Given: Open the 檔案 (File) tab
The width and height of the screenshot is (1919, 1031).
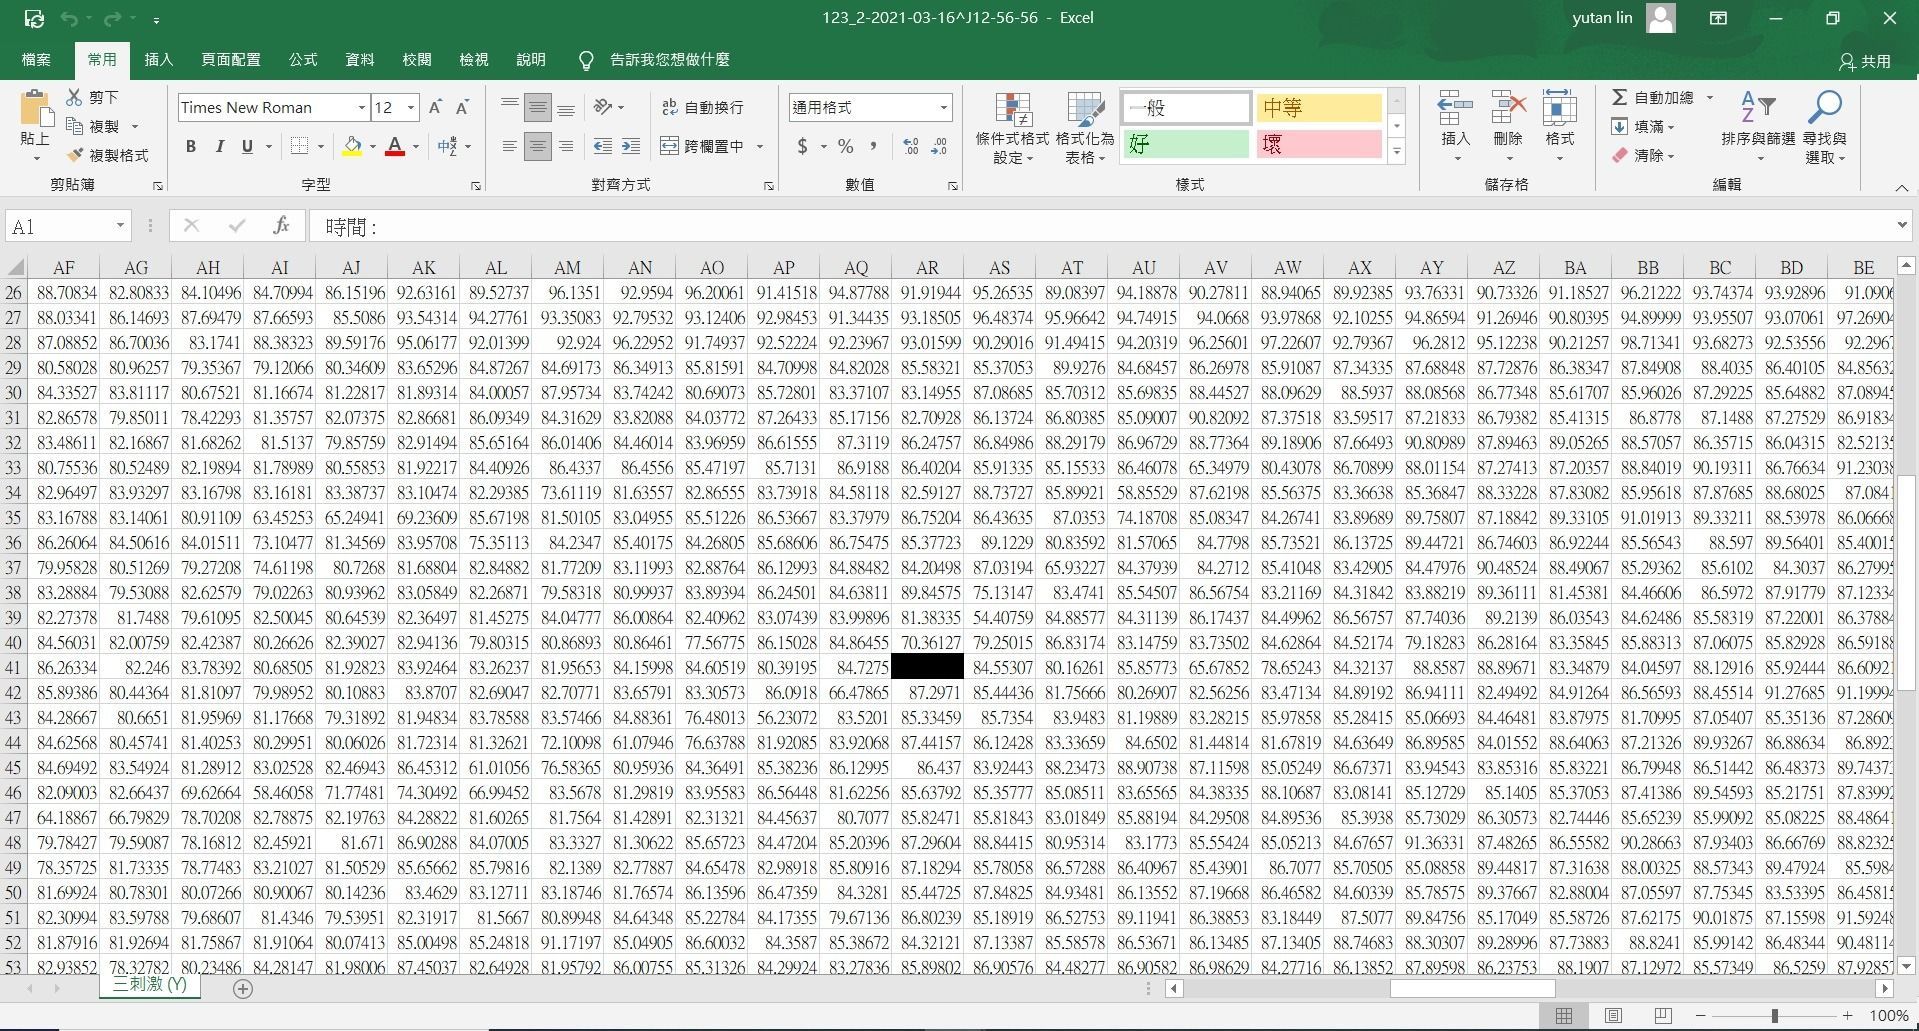Looking at the screenshot, I should click(x=36, y=60).
